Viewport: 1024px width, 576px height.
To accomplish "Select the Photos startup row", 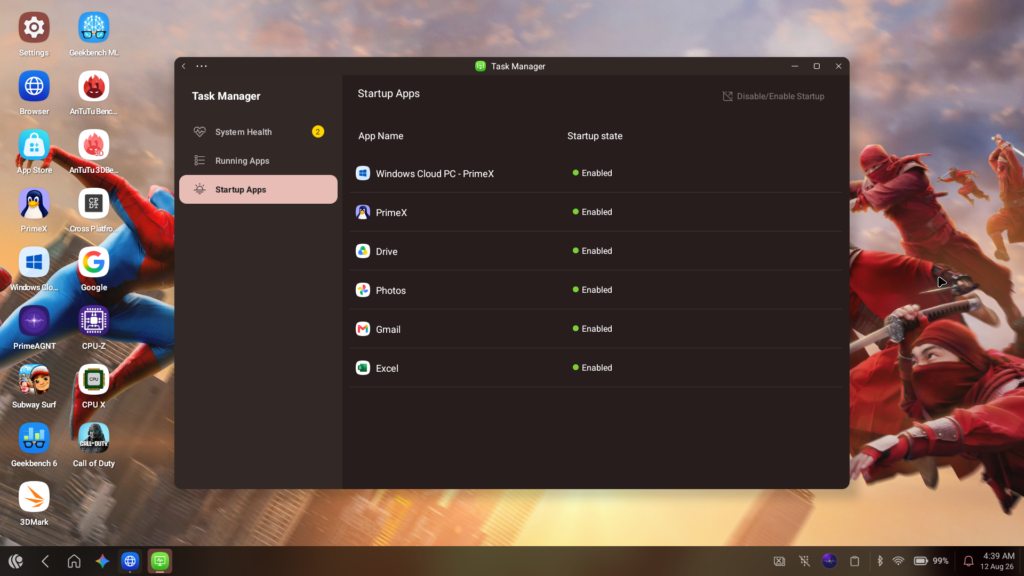I will coord(596,290).
